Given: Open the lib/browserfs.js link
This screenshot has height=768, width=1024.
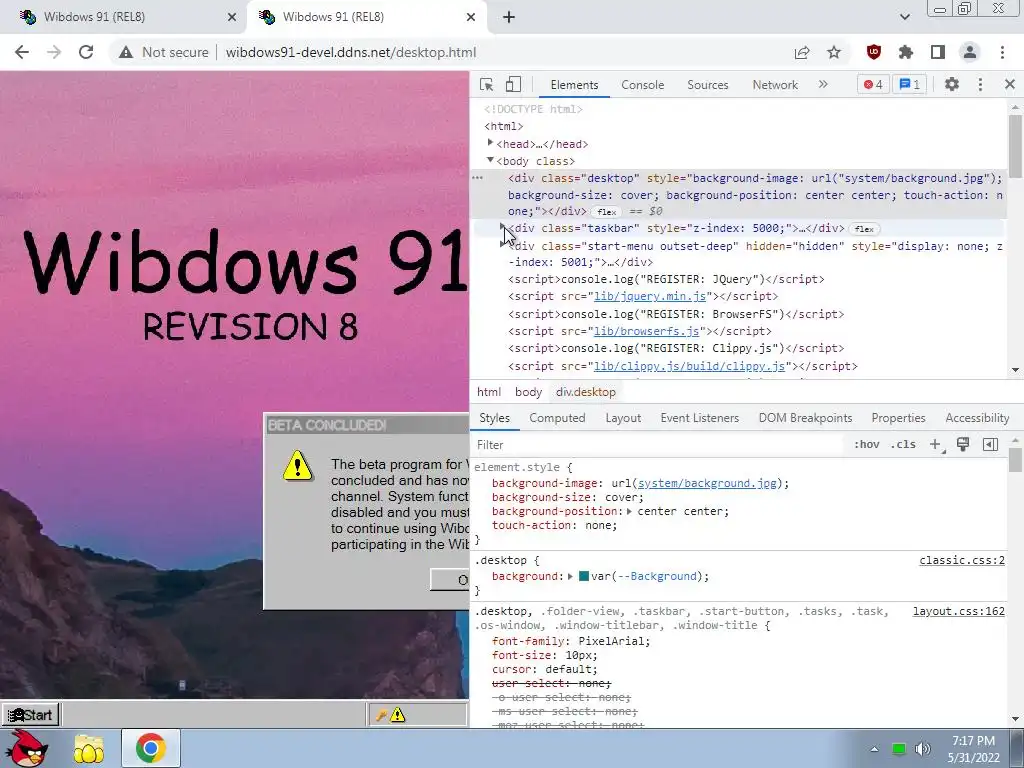Looking at the screenshot, I should tap(647, 332).
